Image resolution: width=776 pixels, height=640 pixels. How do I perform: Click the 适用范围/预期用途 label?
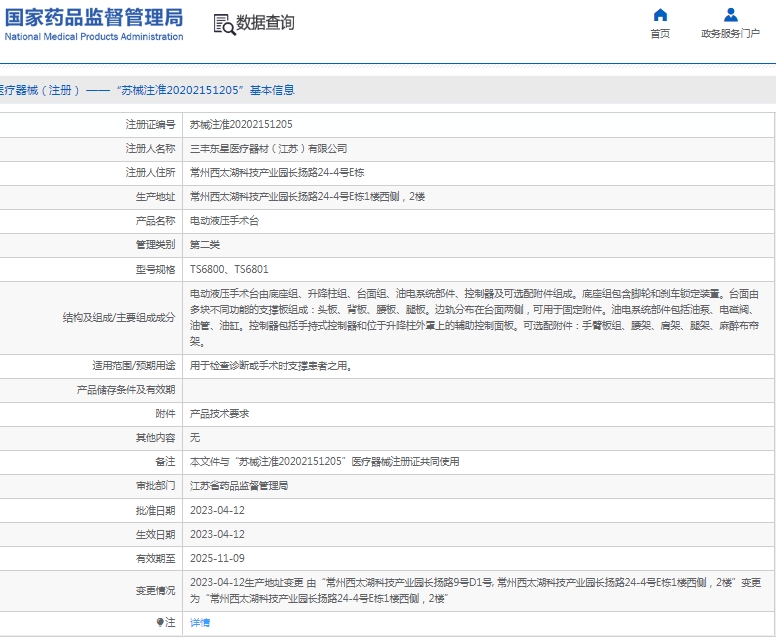[134, 366]
